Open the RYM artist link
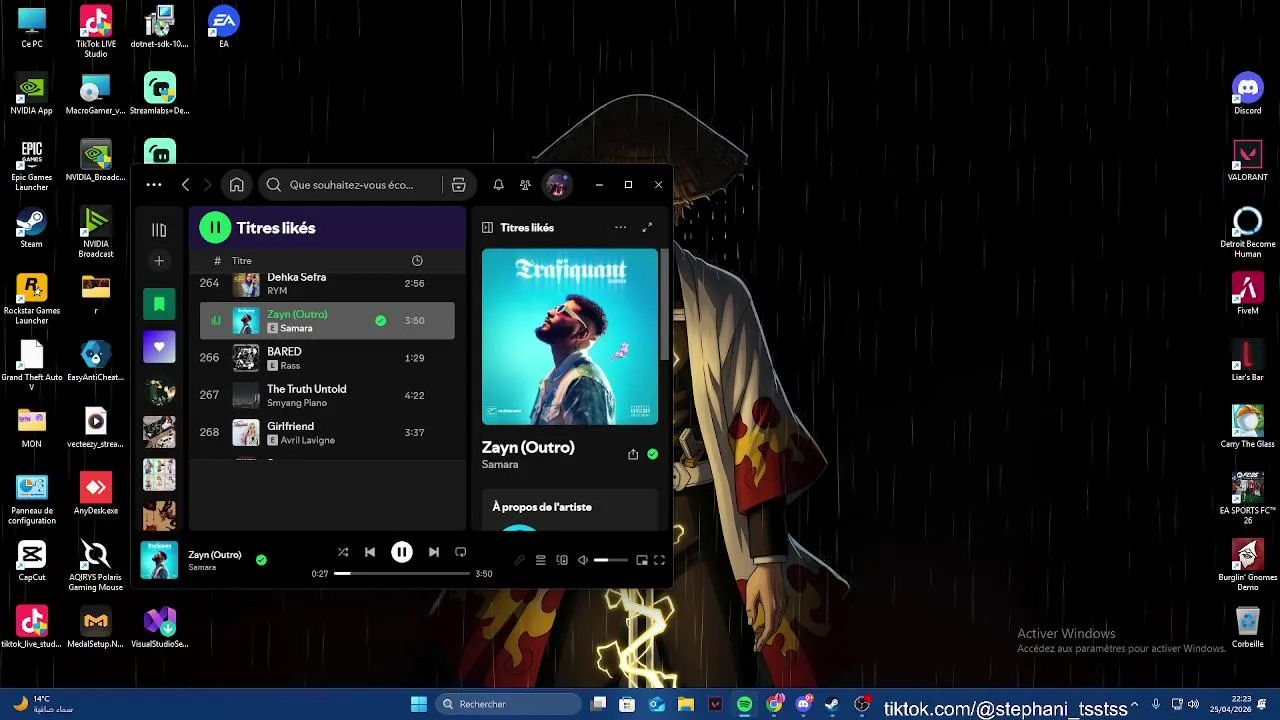 tap(277, 291)
